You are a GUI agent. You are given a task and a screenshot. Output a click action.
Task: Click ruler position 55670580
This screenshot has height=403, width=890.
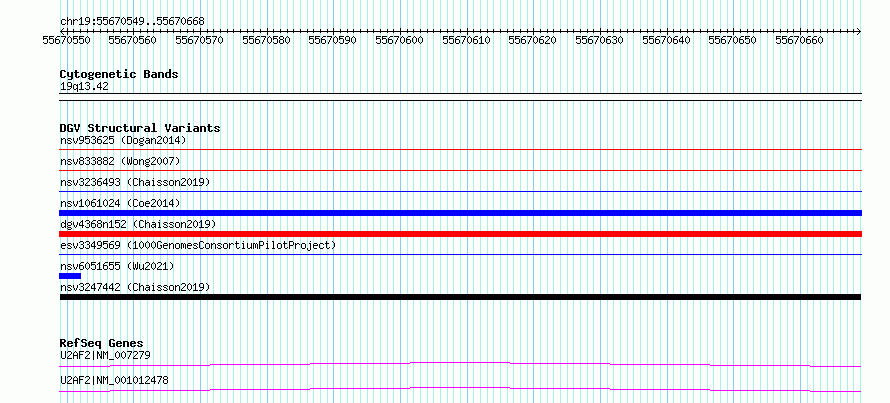[266, 40]
